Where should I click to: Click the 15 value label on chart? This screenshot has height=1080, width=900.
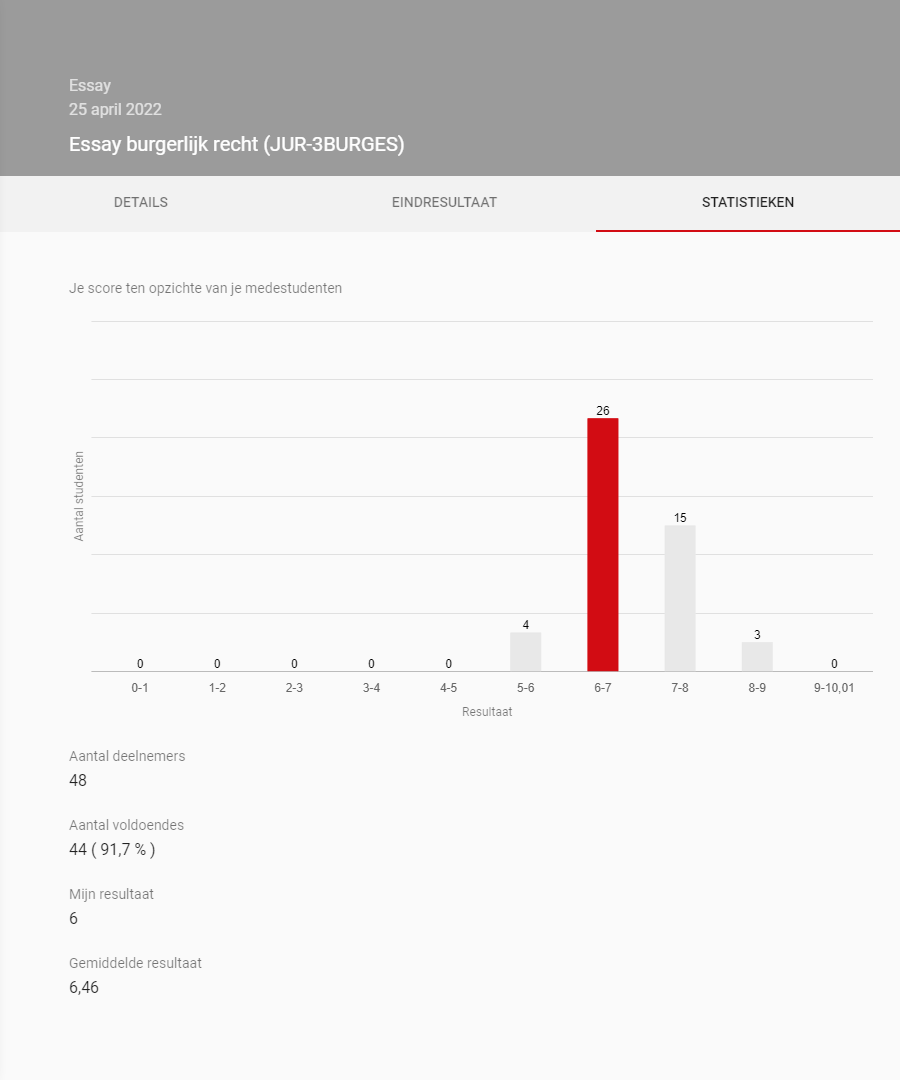coord(680,518)
